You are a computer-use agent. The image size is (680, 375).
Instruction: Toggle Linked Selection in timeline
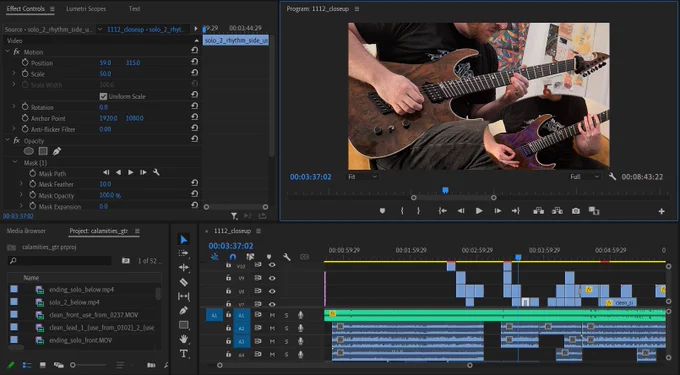pyautogui.click(x=251, y=257)
